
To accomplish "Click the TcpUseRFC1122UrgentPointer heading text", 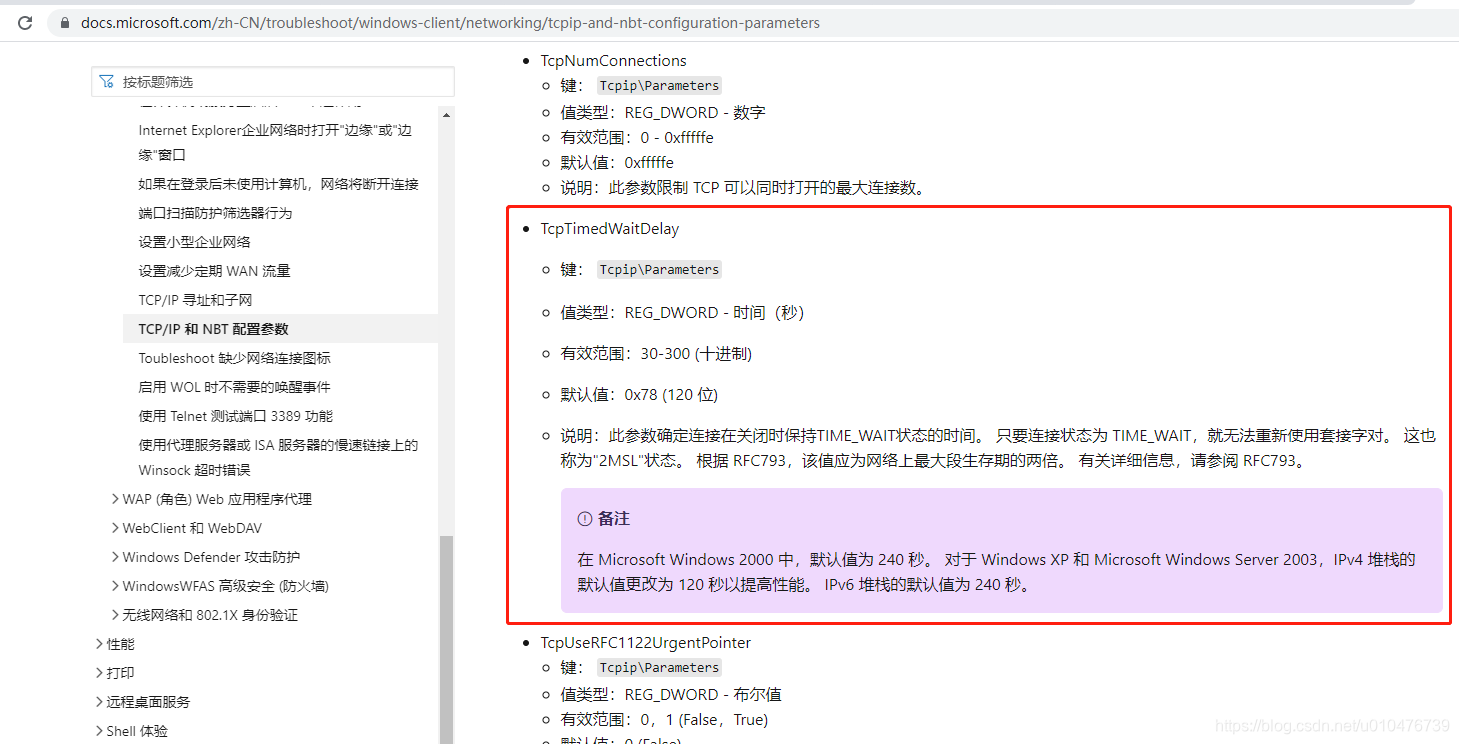I will click(x=645, y=643).
